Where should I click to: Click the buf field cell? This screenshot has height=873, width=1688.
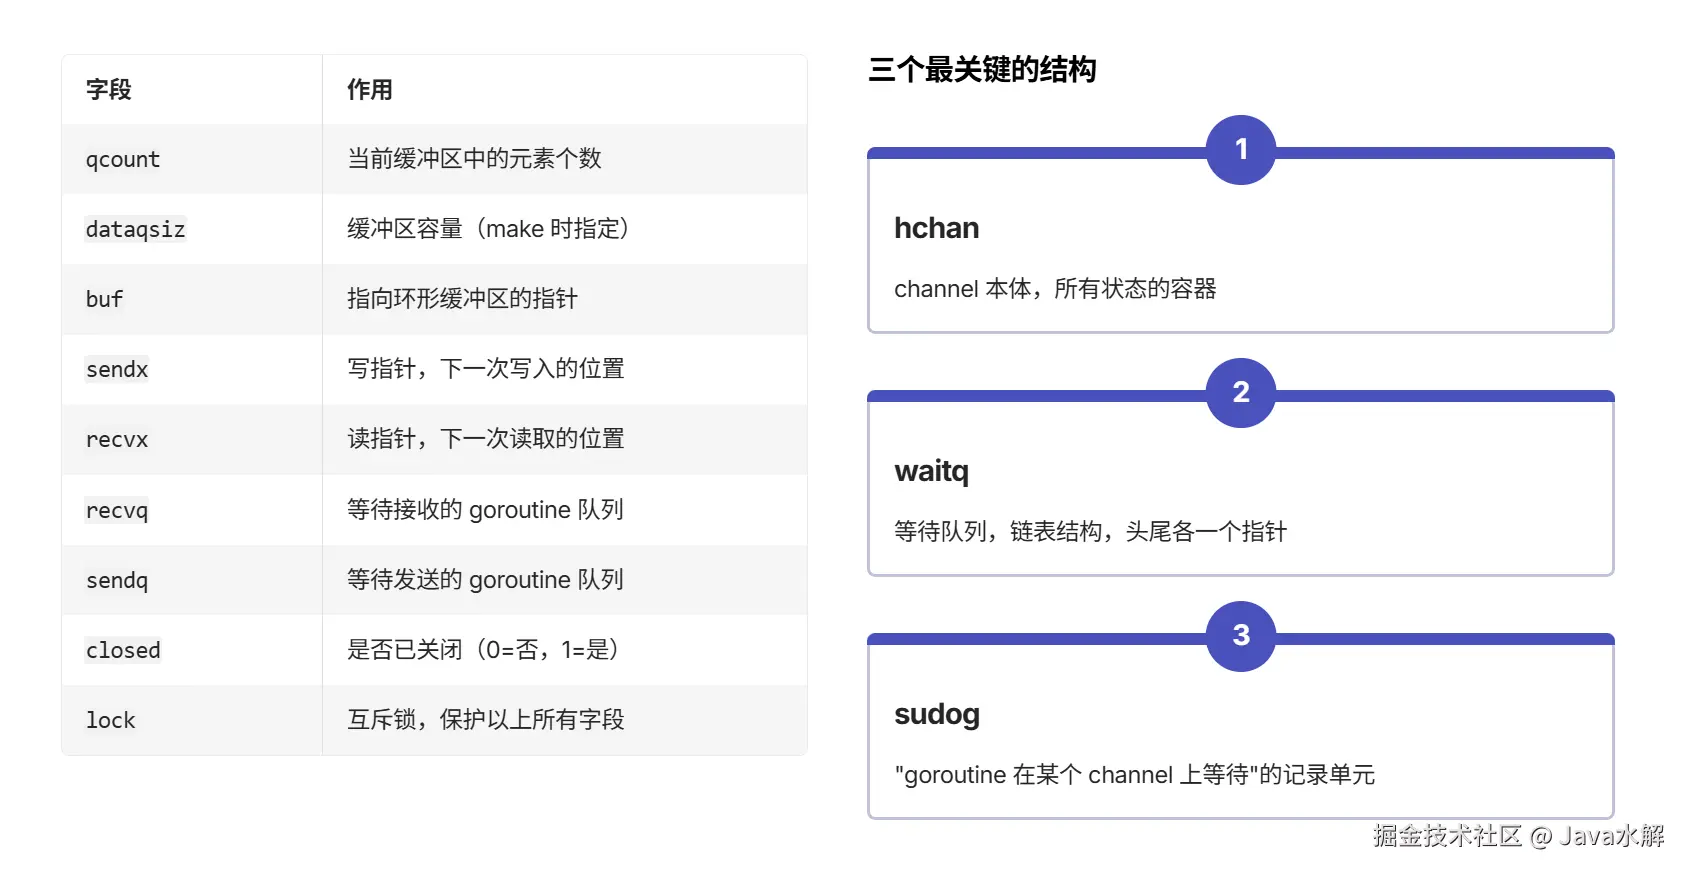pos(104,299)
